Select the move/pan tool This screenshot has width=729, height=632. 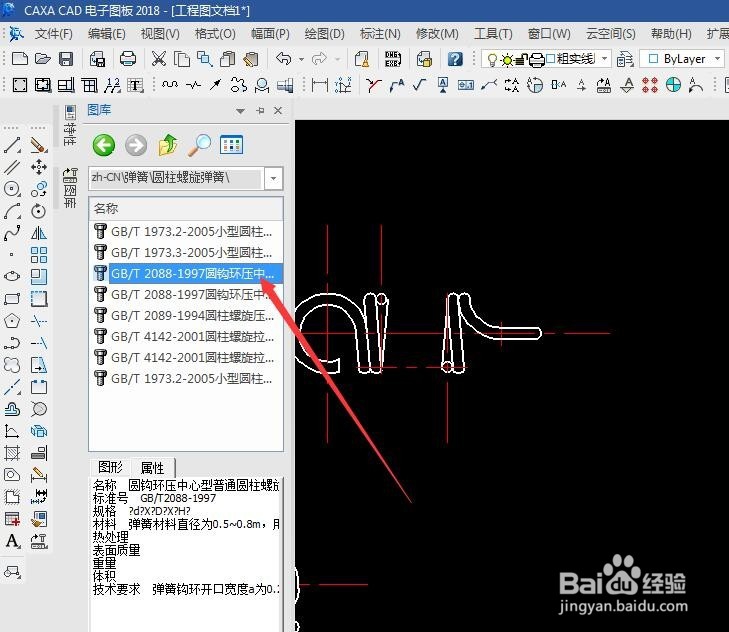point(39,167)
